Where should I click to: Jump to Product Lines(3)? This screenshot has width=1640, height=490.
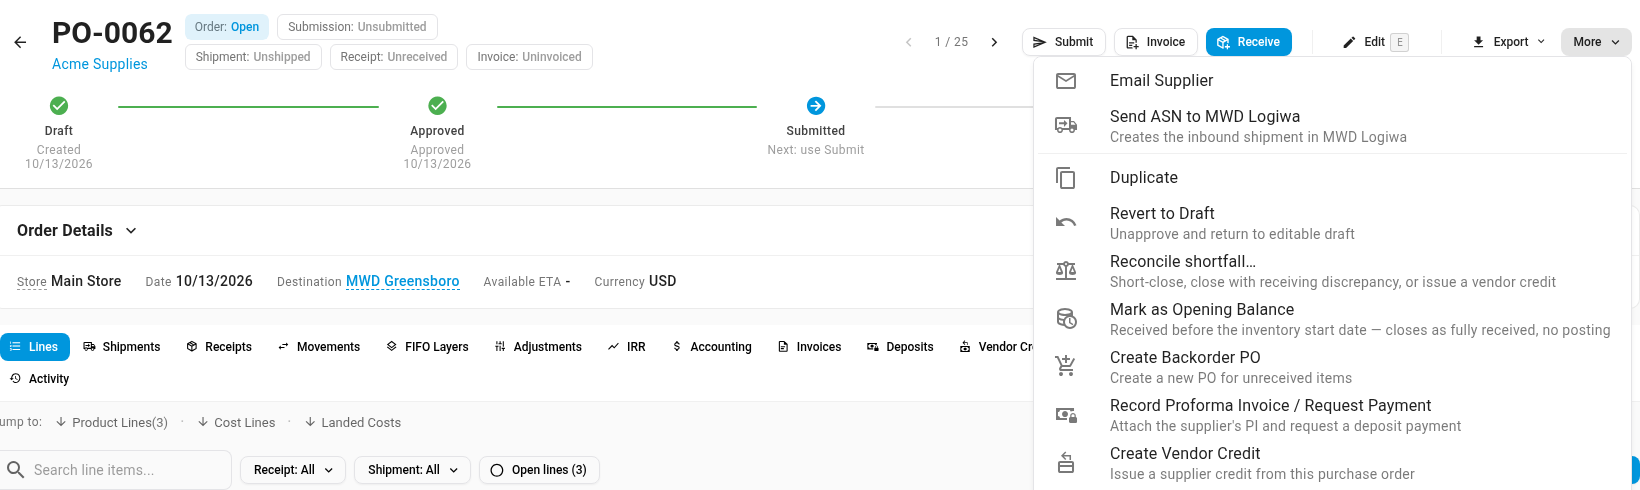coord(112,423)
